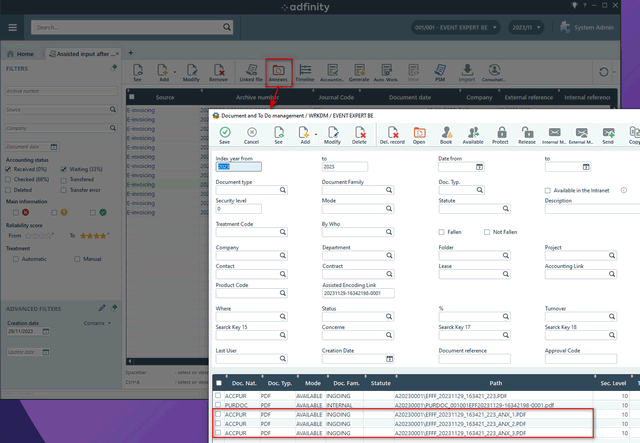Viewport: 640px width, 443px height.
Task: Click the Annexes toolbar icon
Action: [x=278, y=72]
